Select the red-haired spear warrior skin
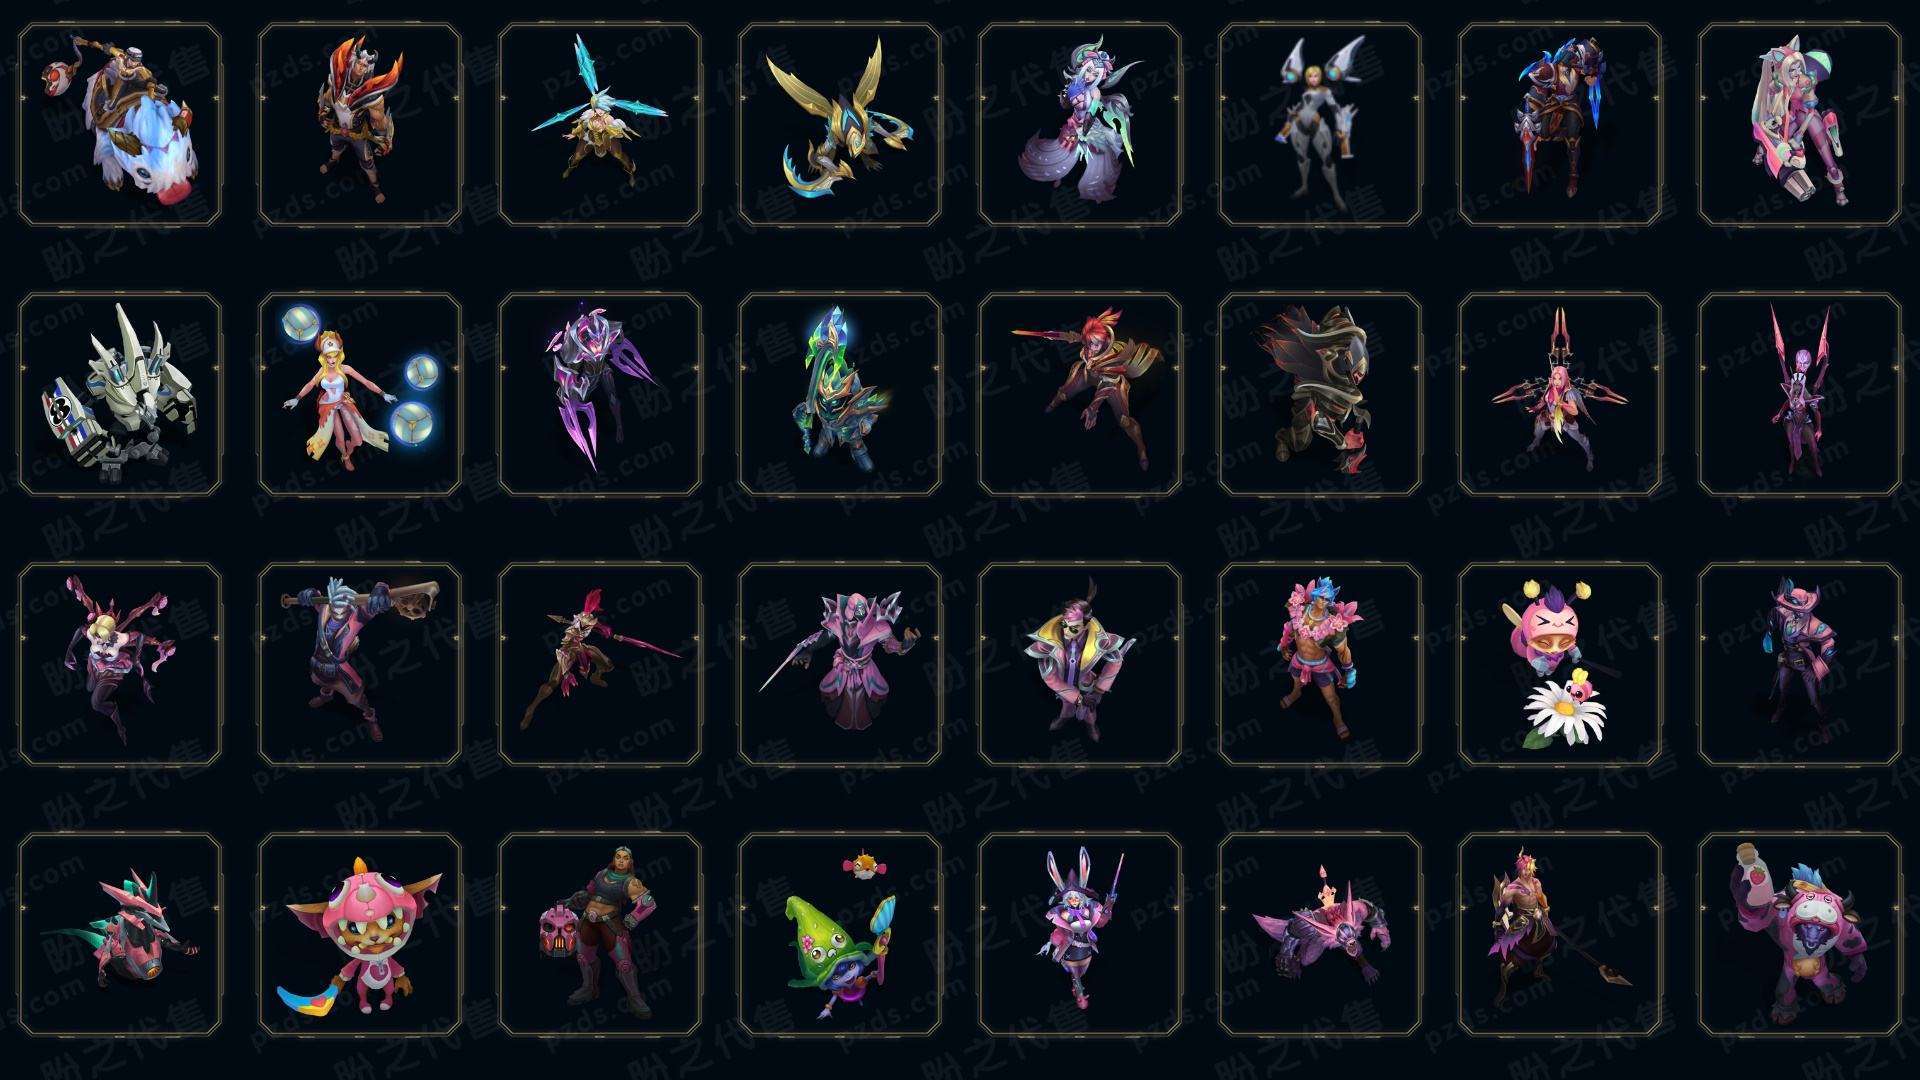Screen dimensions: 1920x1080 pyautogui.click(x=1080, y=394)
